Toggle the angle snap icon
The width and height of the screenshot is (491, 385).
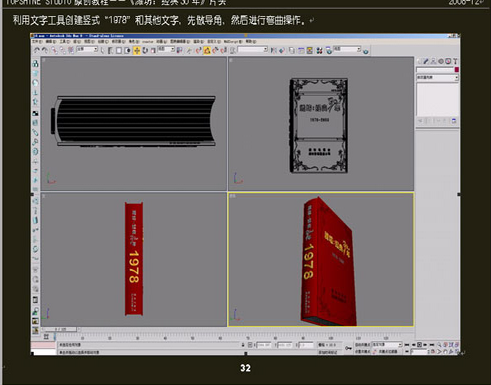[x=207, y=50]
